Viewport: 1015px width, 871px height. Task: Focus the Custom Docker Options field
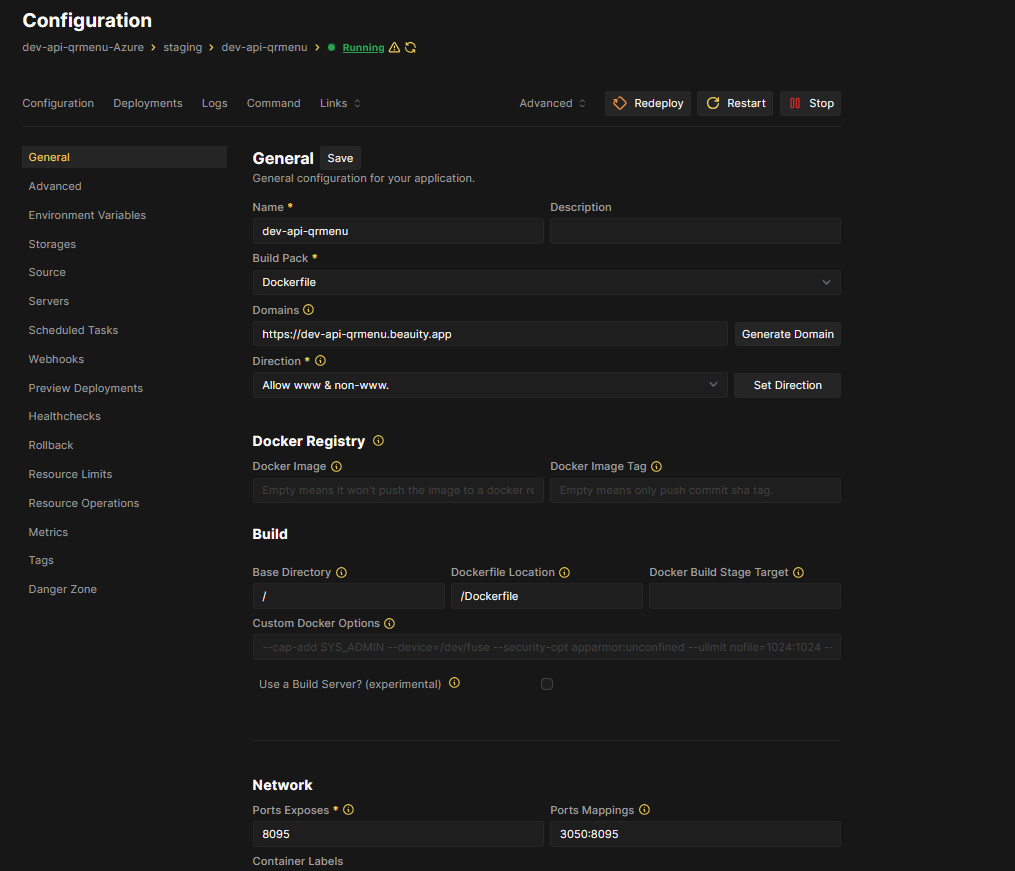click(546, 647)
